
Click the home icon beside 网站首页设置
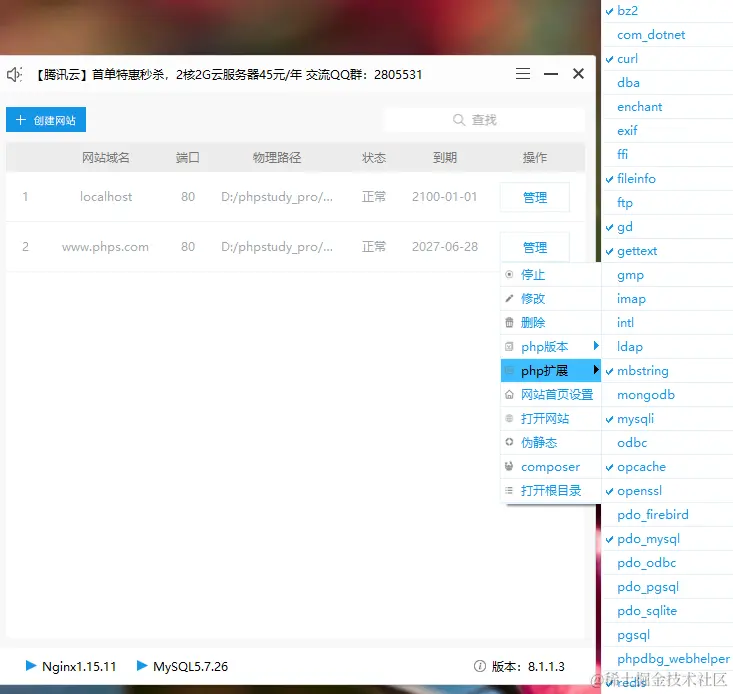coord(509,394)
